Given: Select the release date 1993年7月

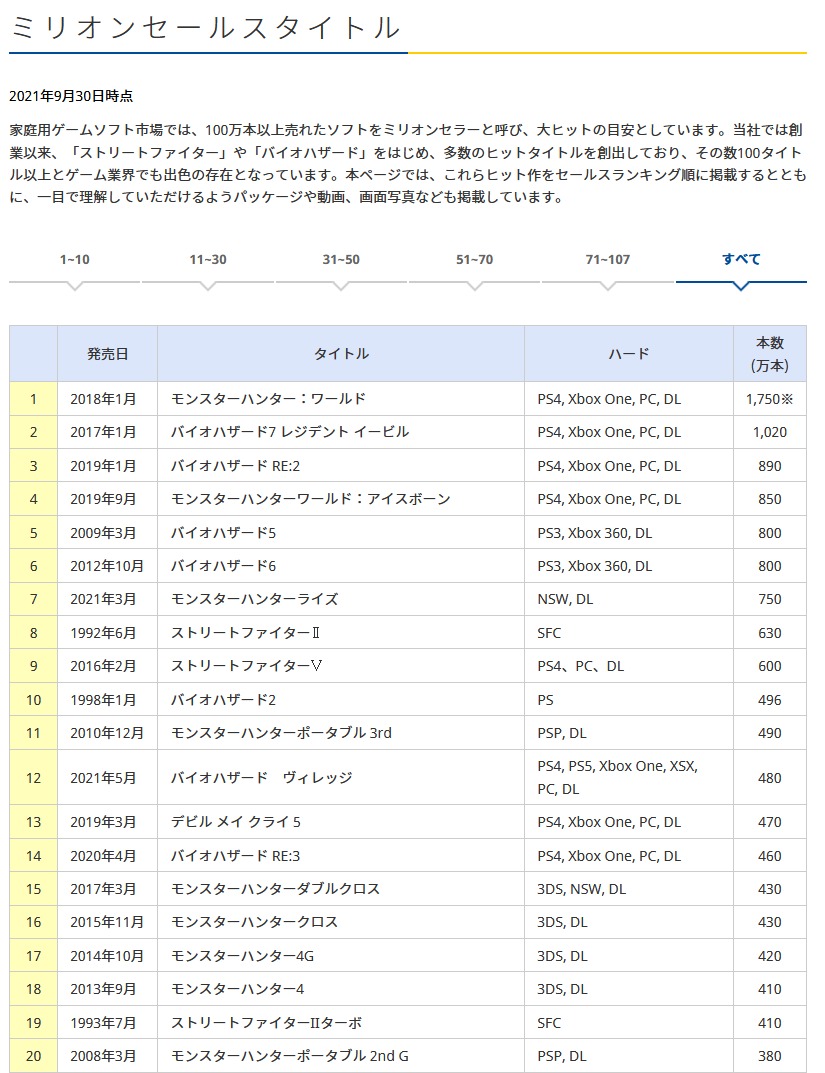Looking at the screenshot, I should (x=103, y=1023).
